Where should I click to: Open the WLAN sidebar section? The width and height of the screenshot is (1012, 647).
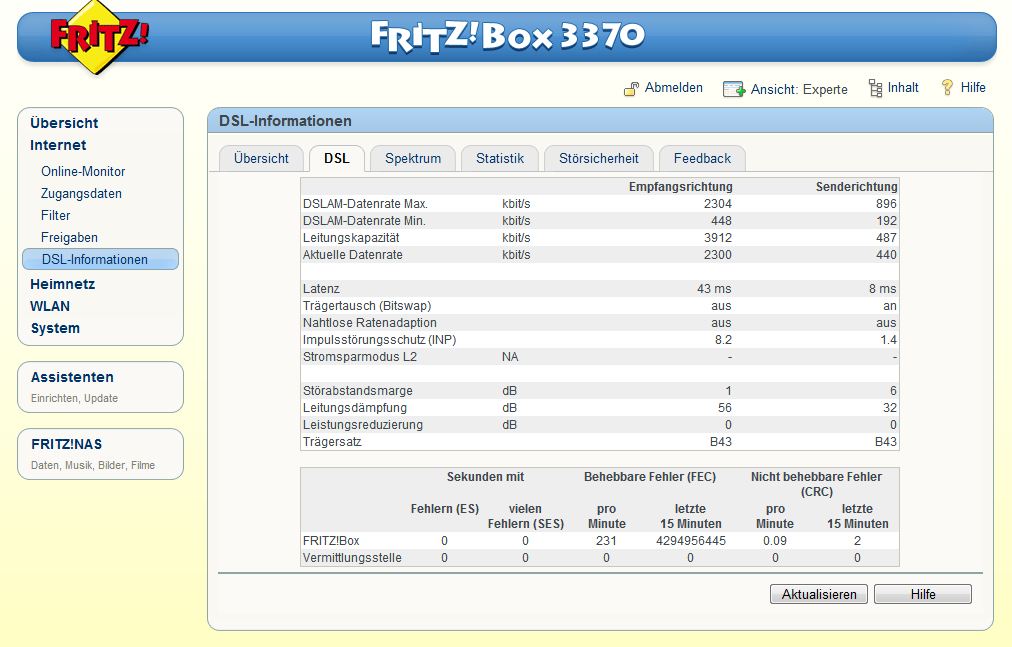coord(50,306)
